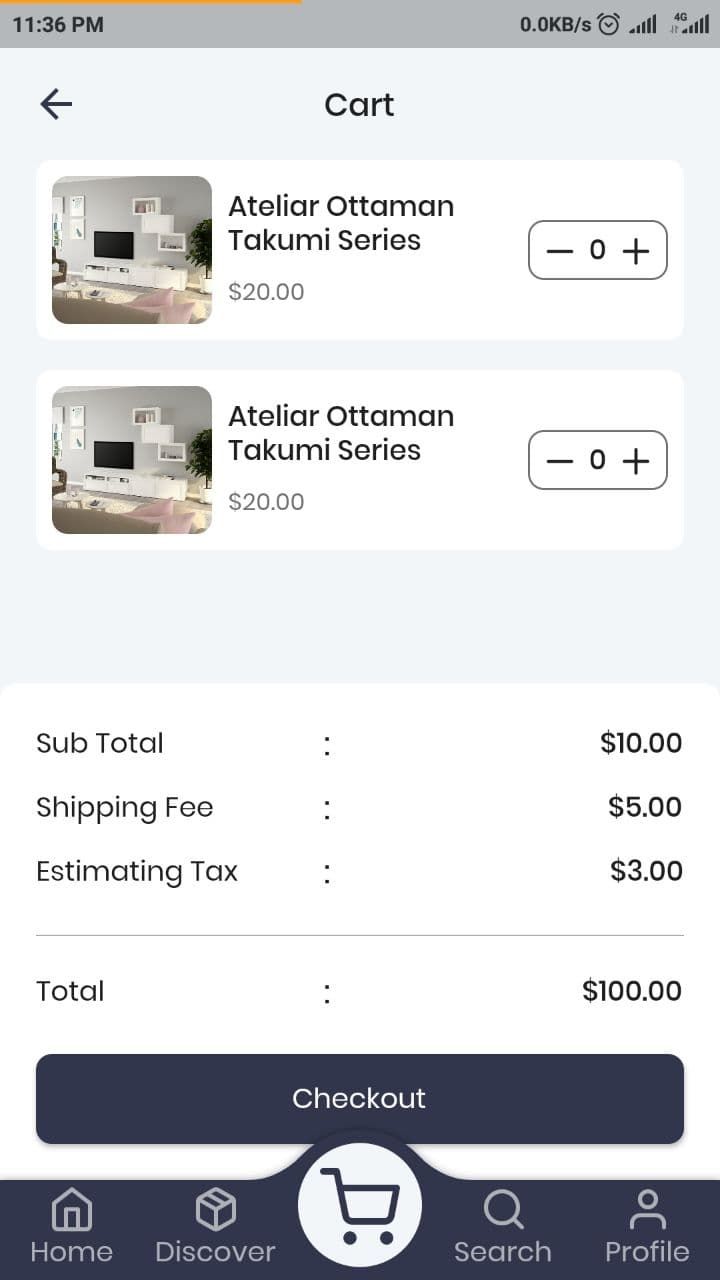Tap the status bar clock time
This screenshot has width=720, height=1280.
(x=58, y=25)
